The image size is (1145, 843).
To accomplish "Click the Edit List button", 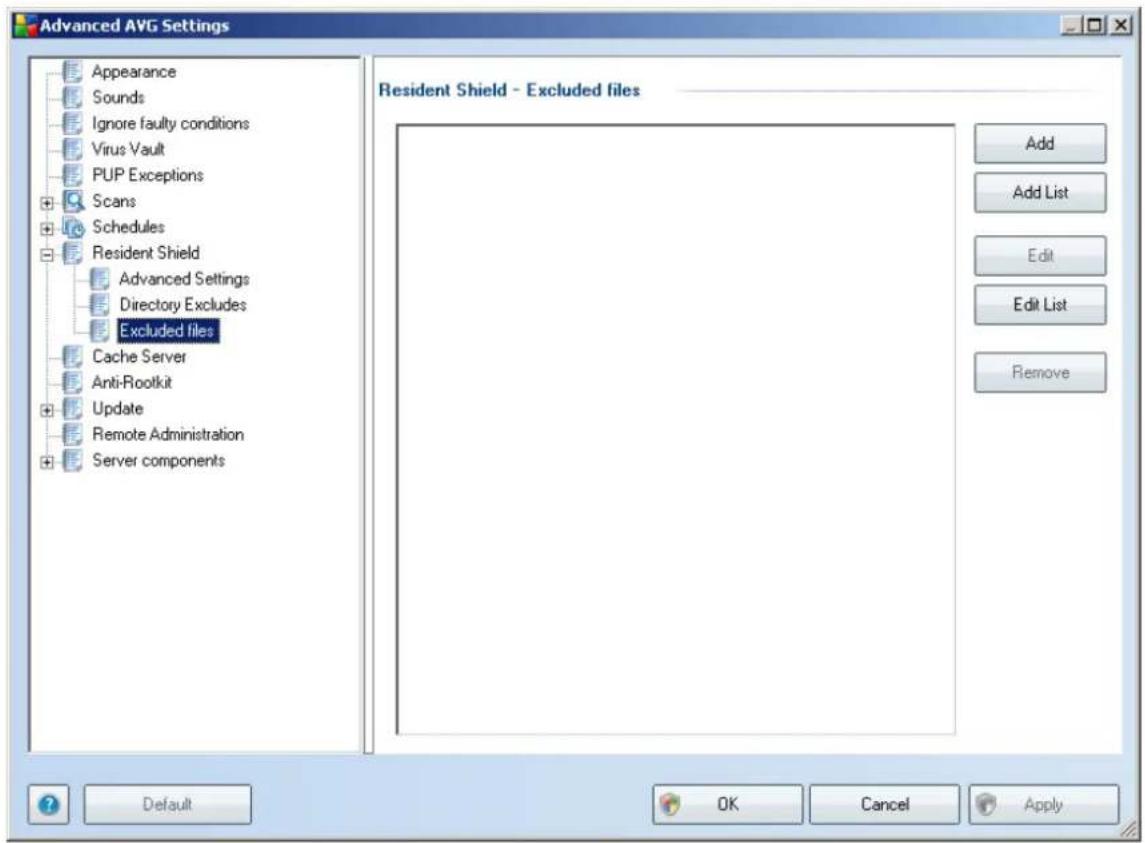I will coord(1040,305).
